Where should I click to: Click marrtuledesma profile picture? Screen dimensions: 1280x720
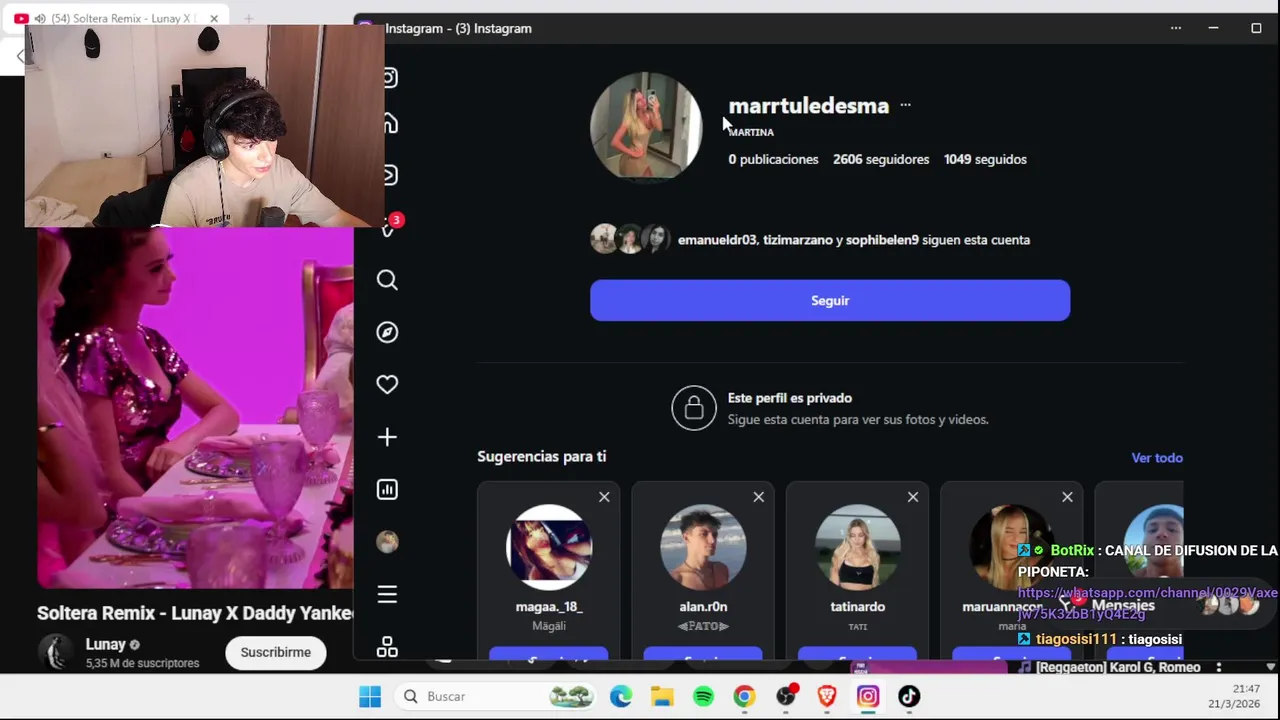646,126
